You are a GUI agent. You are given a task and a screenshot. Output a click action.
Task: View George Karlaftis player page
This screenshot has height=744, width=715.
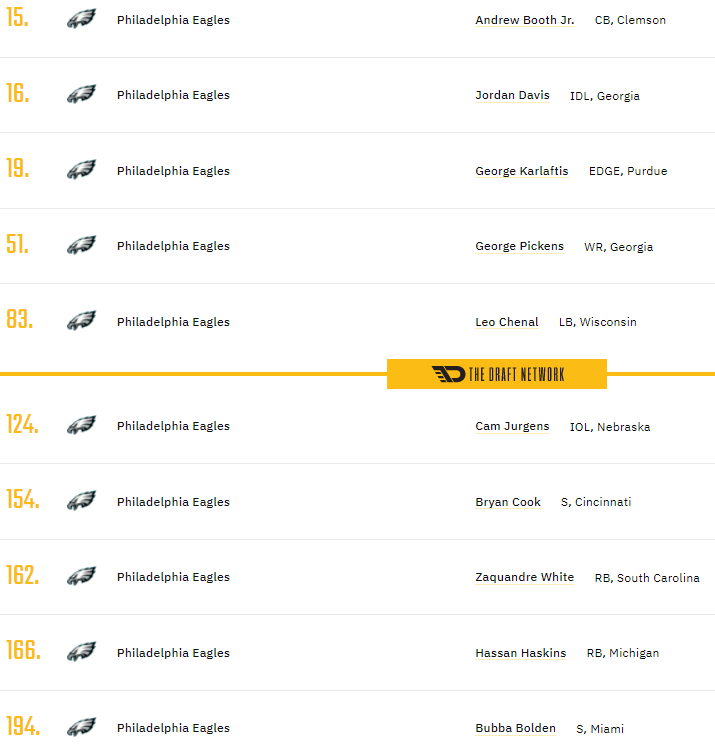[521, 171]
